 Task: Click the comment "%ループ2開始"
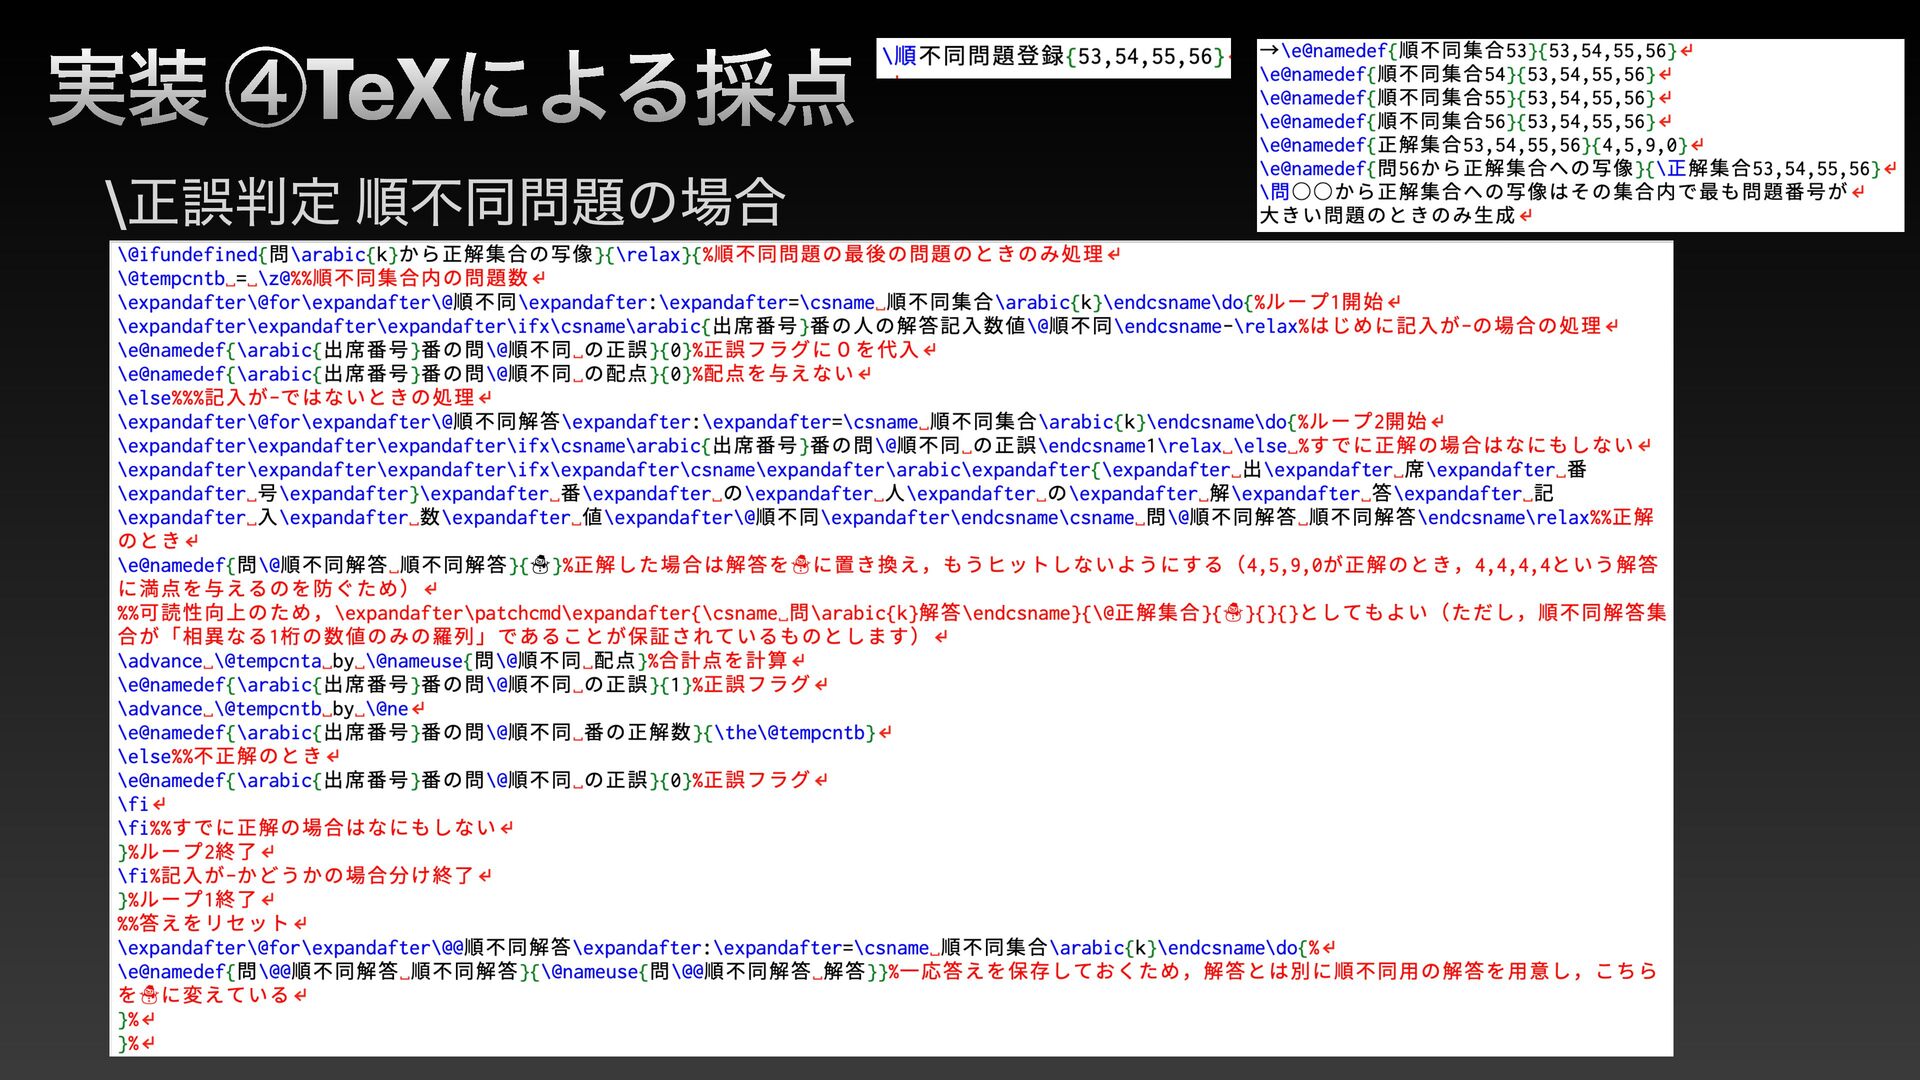(x=1370, y=422)
